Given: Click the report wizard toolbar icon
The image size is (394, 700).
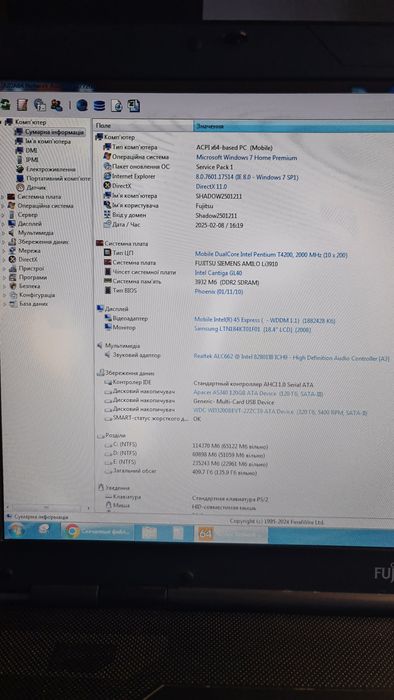Looking at the screenshot, I should (22, 105).
